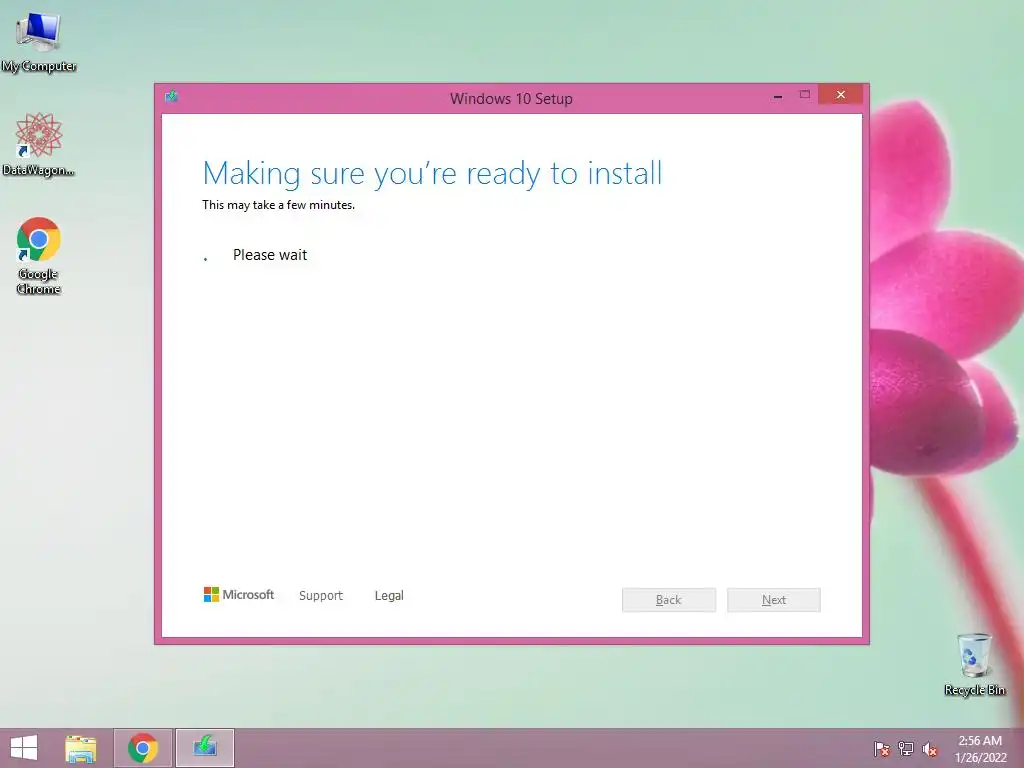Screen dimensions: 1024x768
Task: Open the Support link
Action: tap(321, 596)
